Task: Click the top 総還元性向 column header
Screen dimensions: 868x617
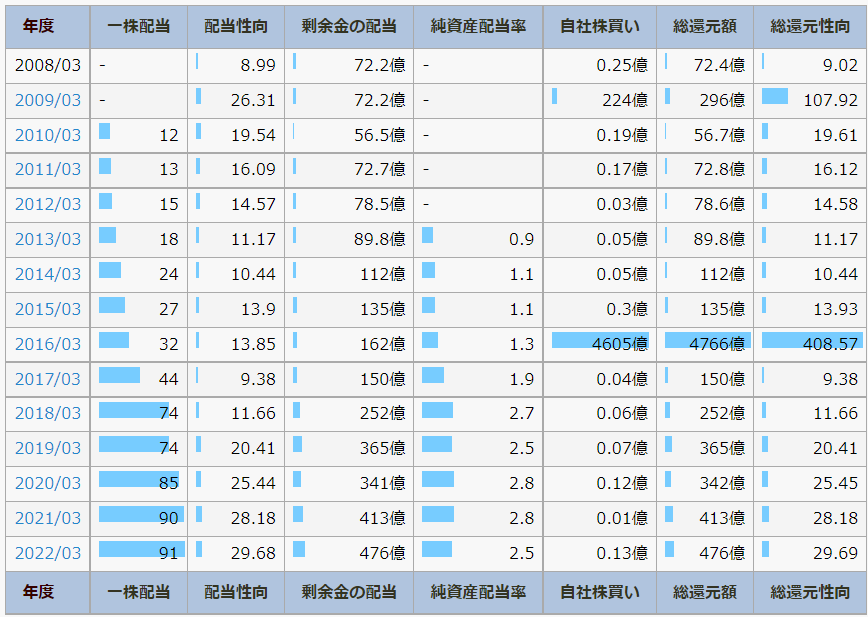Action: (x=810, y=26)
